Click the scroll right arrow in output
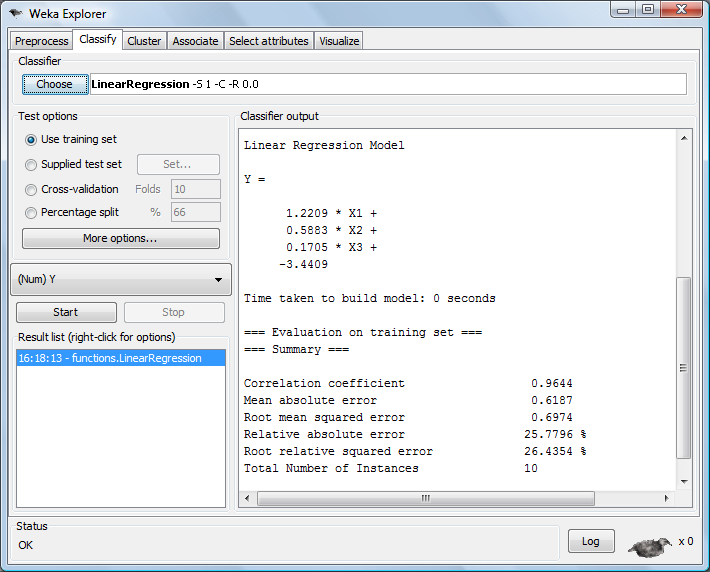This screenshot has width=710, height=572. coord(667,498)
